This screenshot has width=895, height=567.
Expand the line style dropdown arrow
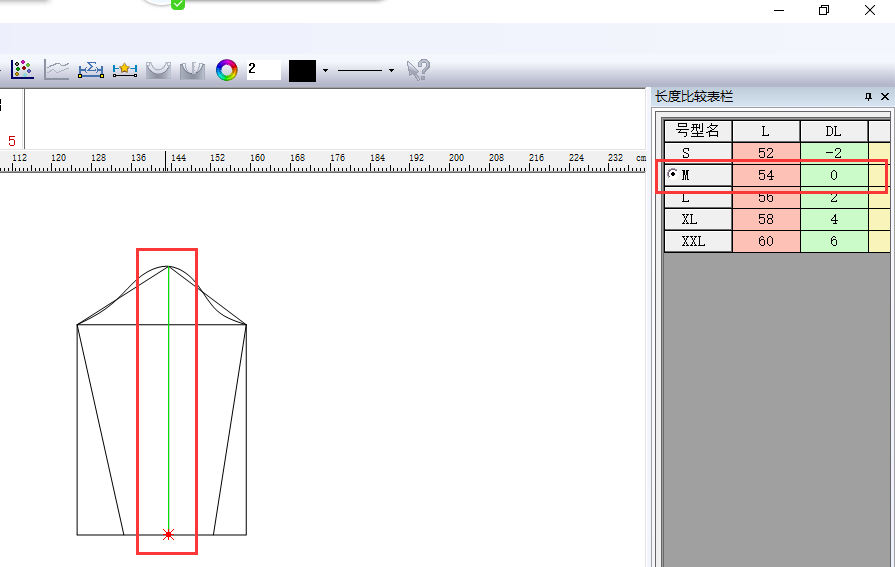(x=391, y=71)
